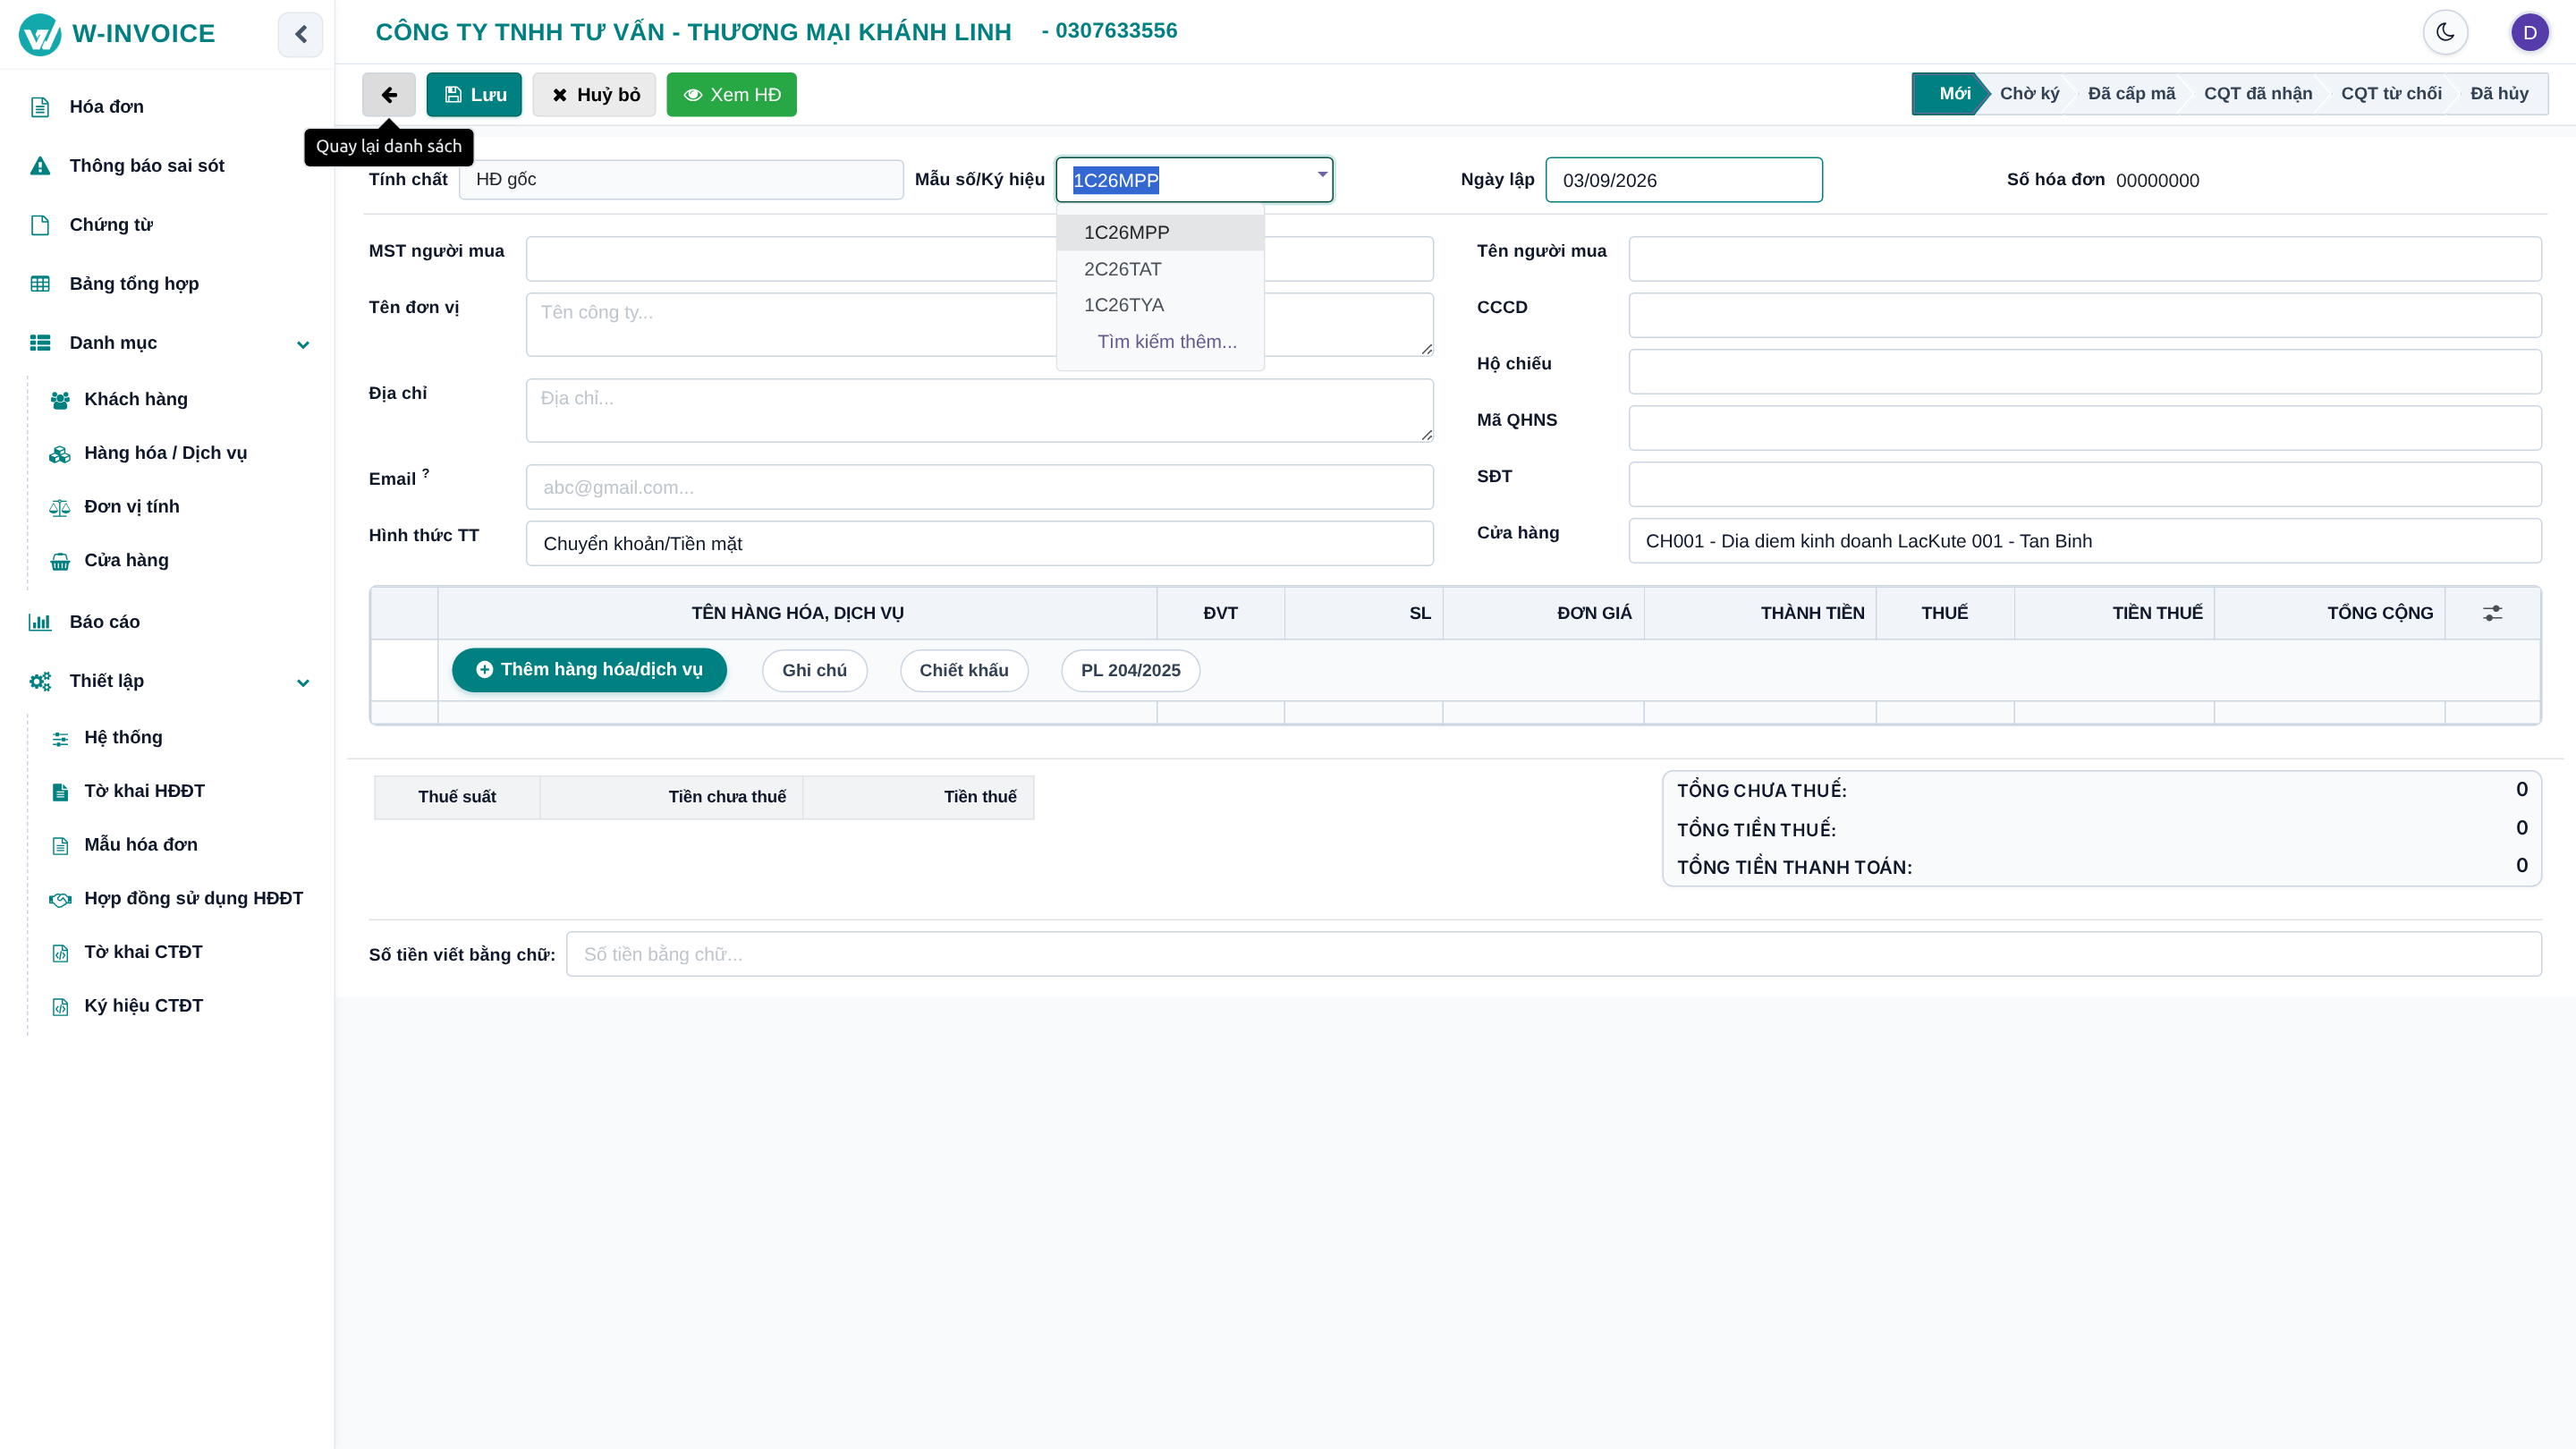The image size is (2576, 1449).
Task: Click the Địa chỉ text area
Action: (980, 410)
